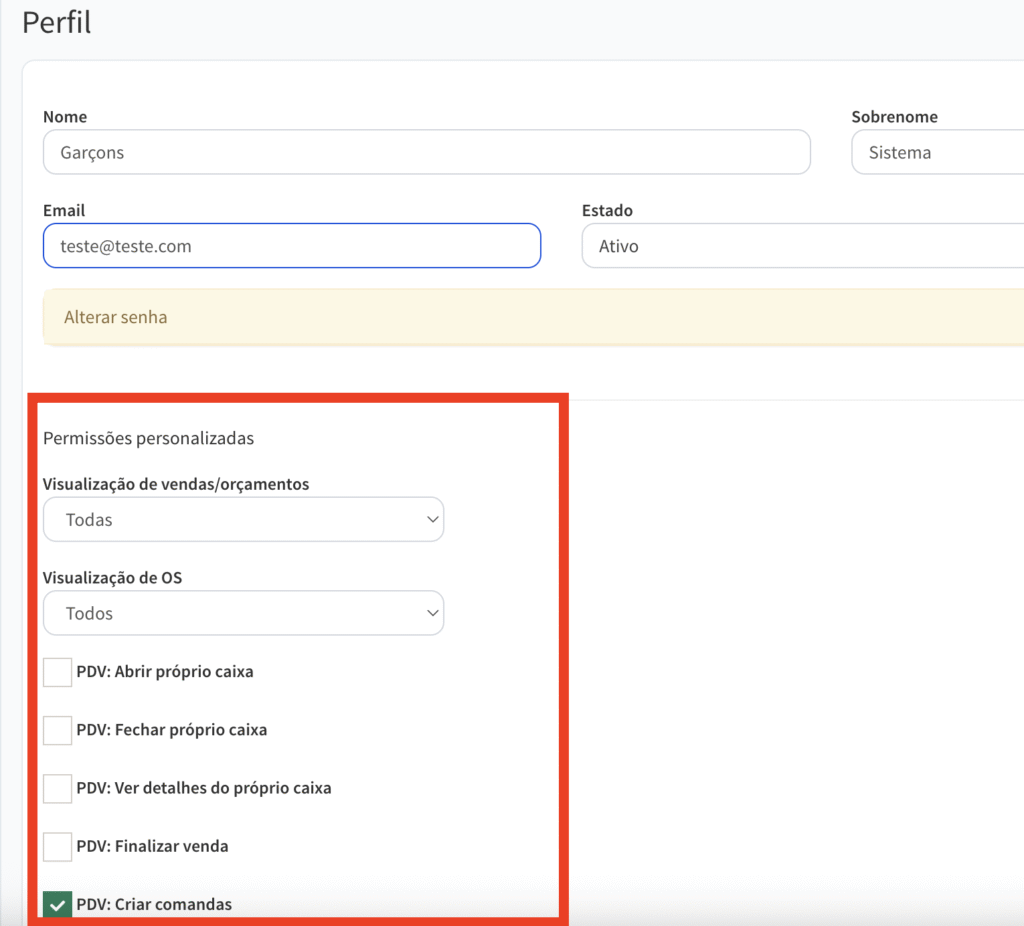Tick PDV: Ver detalhes do próprio caixa checkbox
This screenshot has width=1024, height=926.
pyautogui.click(x=57, y=788)
